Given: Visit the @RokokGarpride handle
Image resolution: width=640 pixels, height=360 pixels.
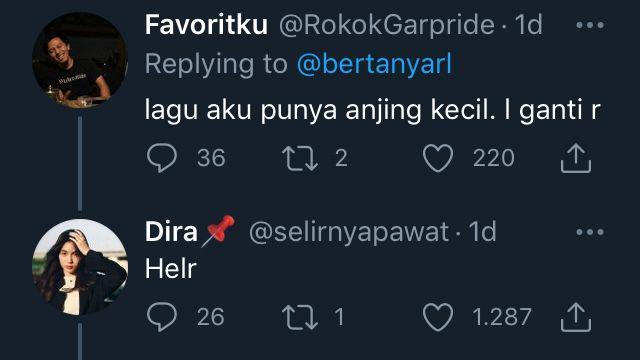Looking at the screenshot, I should pos(387,25).
